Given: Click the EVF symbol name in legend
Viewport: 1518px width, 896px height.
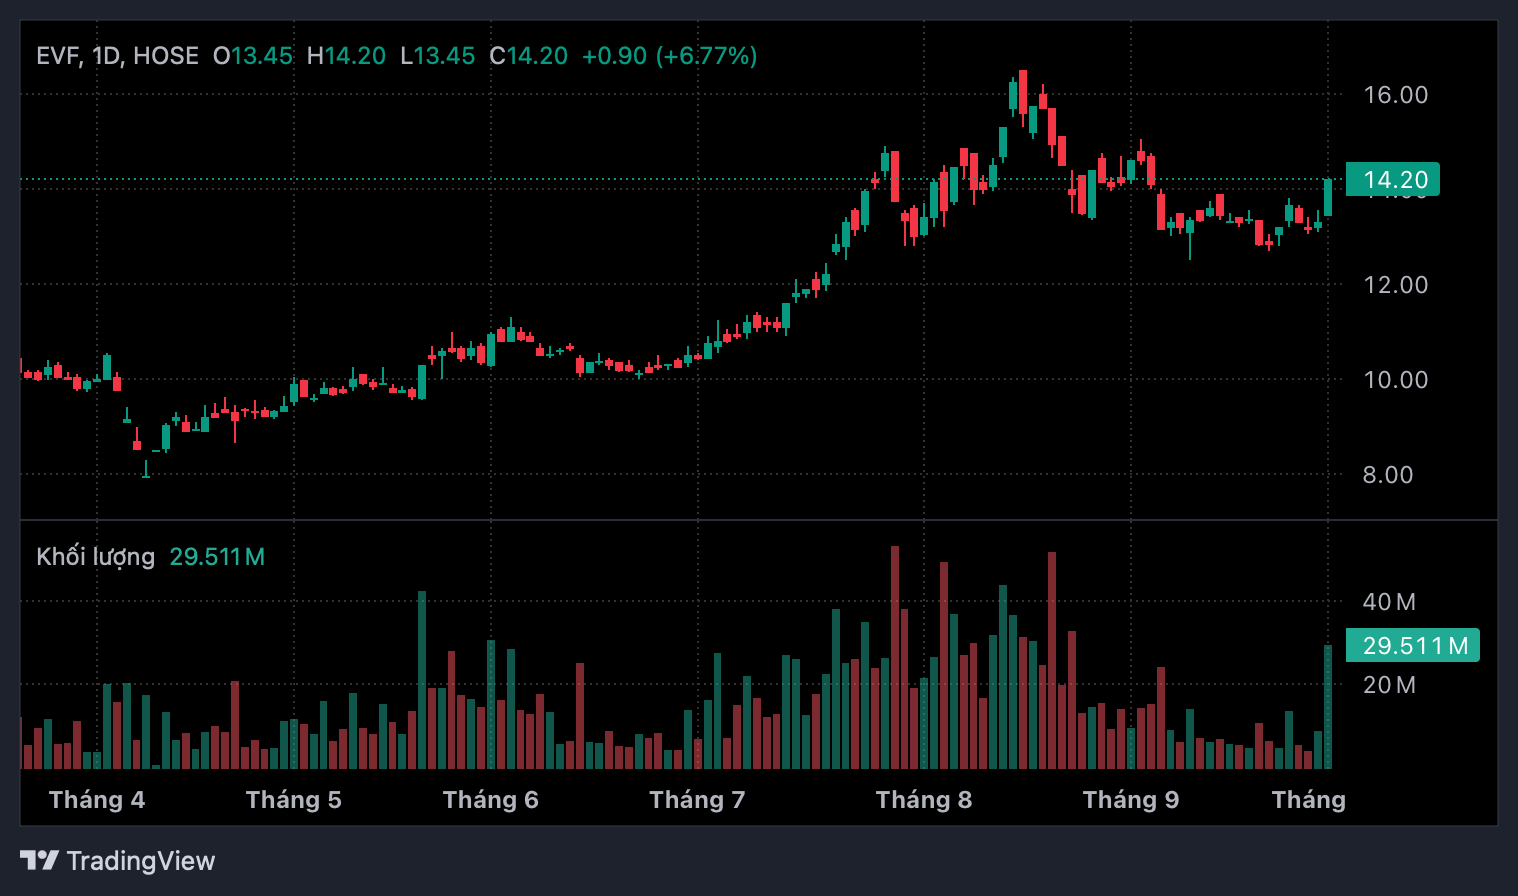Looking at the screenshot, I should 57,56.
